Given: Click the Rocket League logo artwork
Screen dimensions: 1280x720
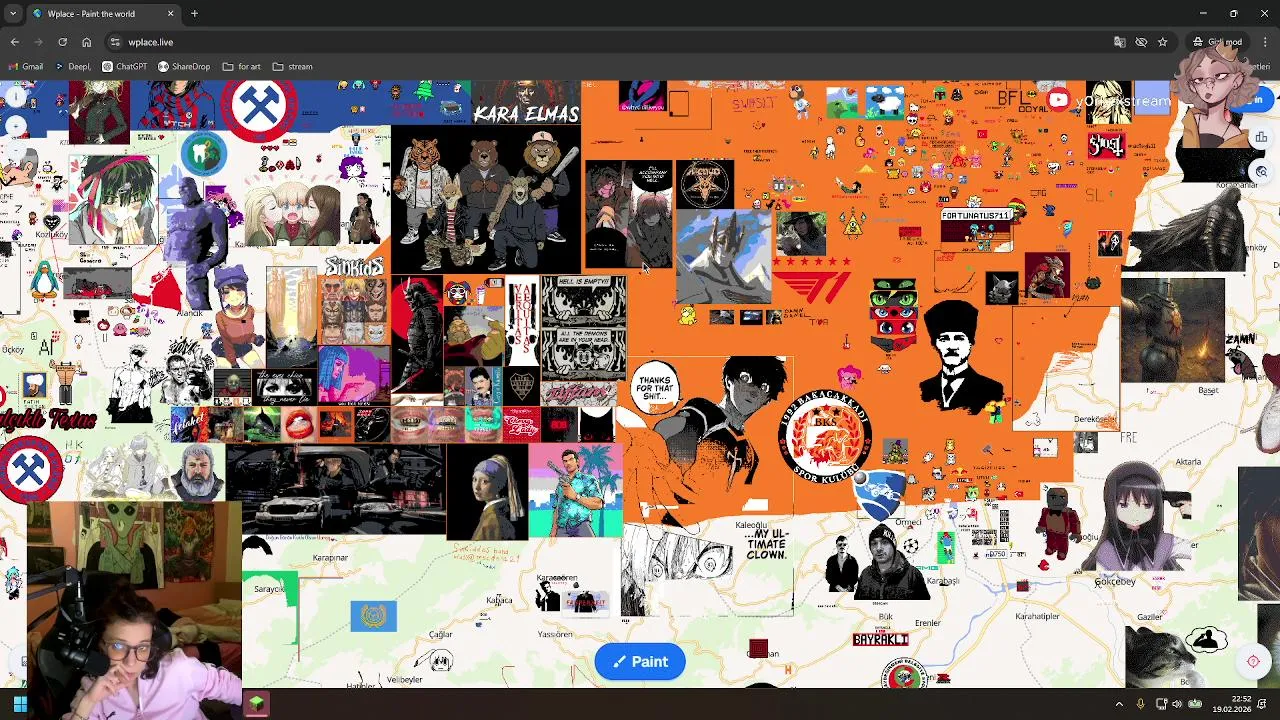Looking at the screenshot, I should pos(878,497).
